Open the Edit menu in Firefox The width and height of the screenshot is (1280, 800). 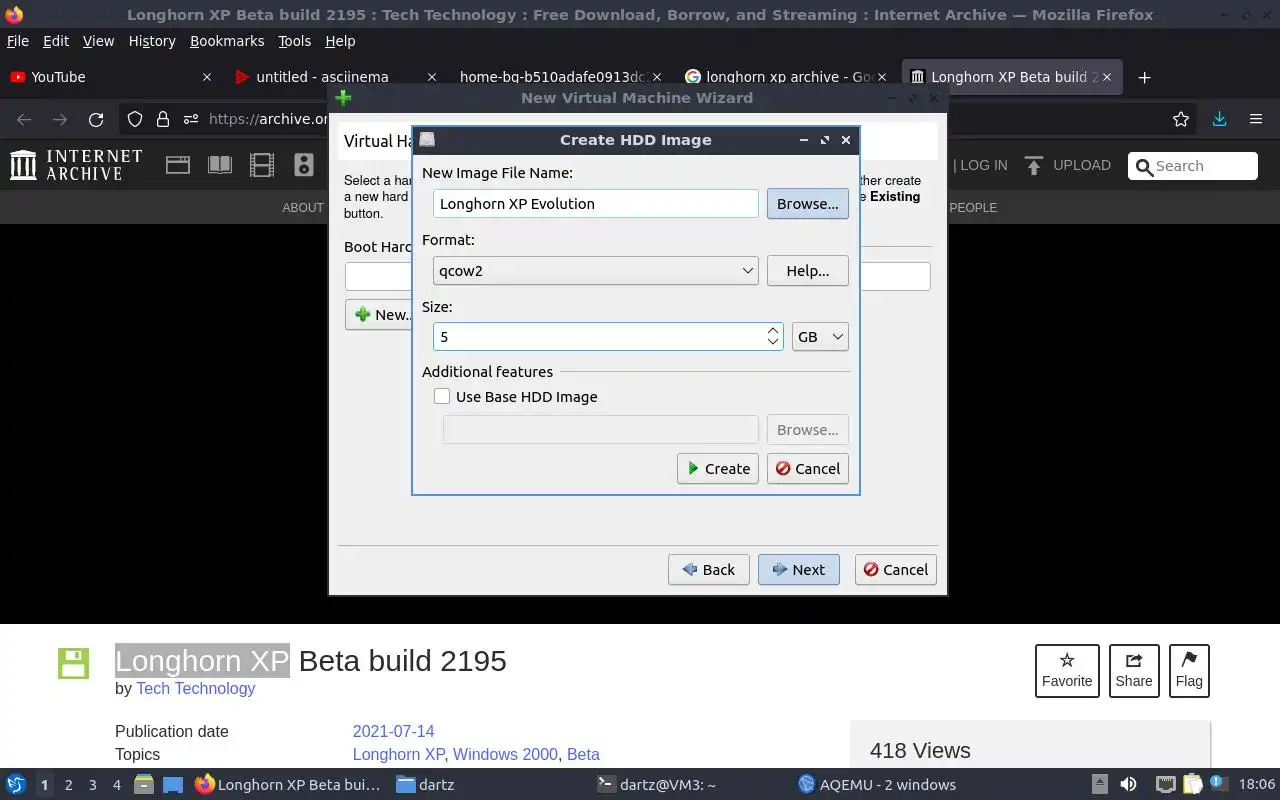click(x=56, y=41)
